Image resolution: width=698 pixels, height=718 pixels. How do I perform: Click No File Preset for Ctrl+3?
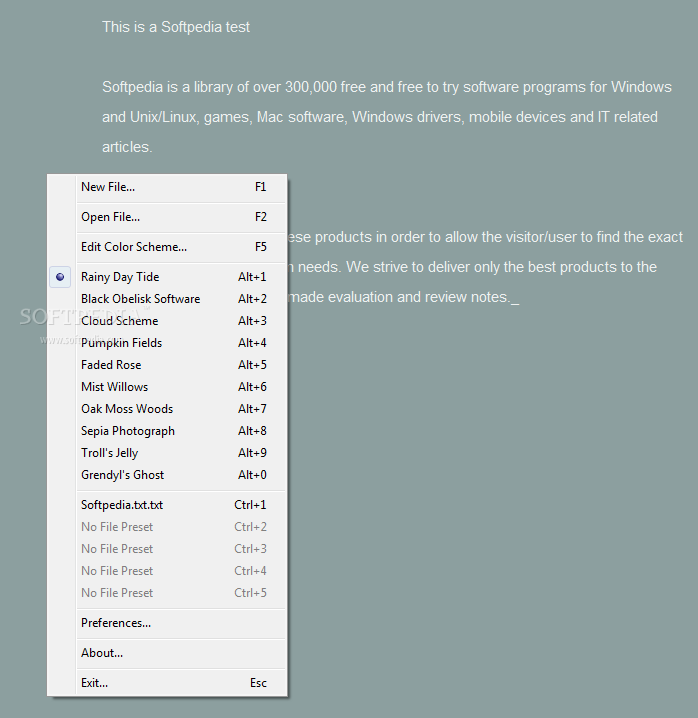pyautogui.click(x=168, y=549)
